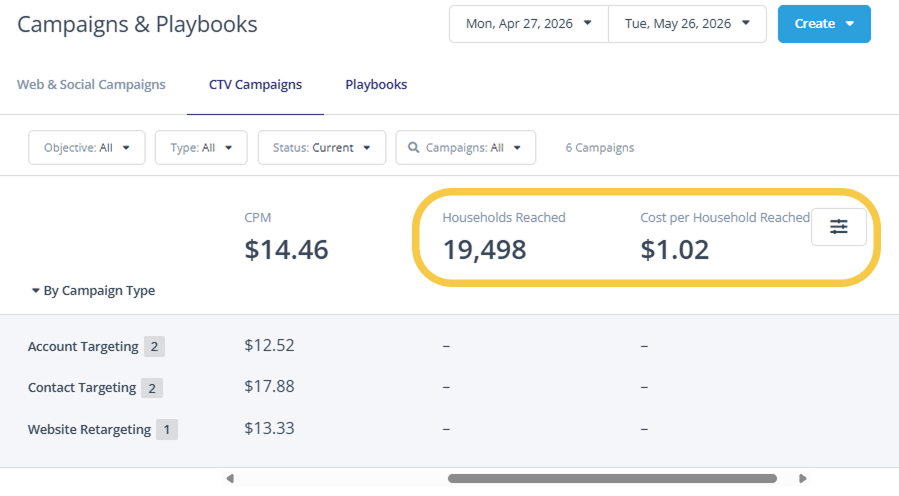Click the Contact Targeting CPM $17.88

(x=269, y=386)
